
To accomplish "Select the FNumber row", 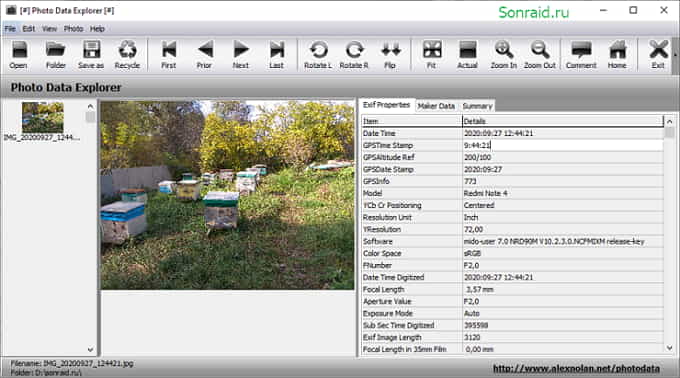I will (x=512, y=265).
